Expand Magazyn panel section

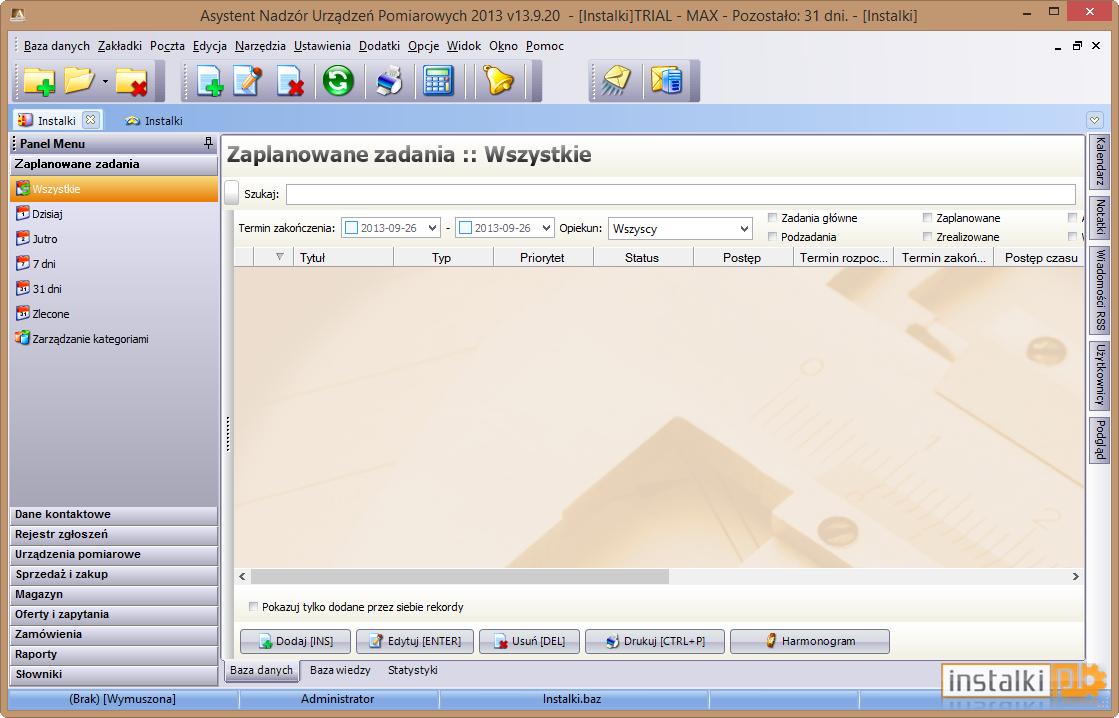click(114, 595)
